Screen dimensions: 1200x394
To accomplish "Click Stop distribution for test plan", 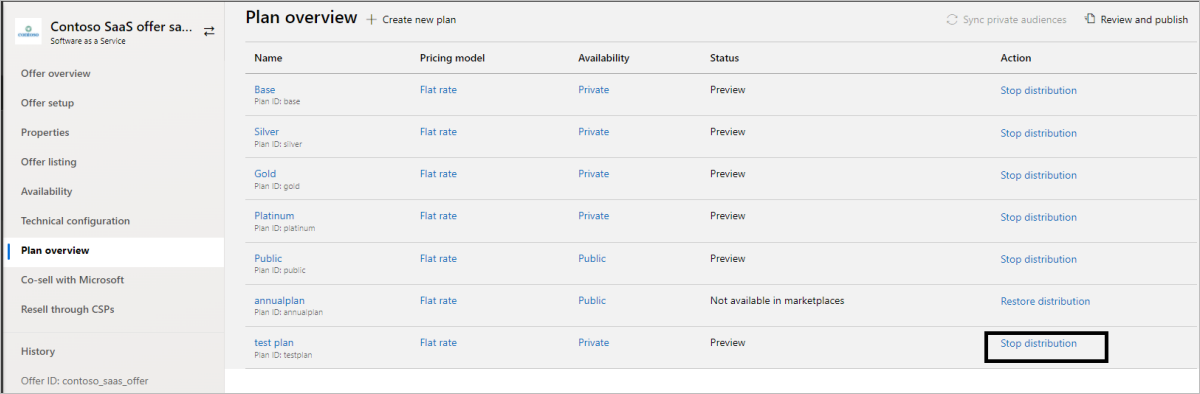I will pos(1038,343).
